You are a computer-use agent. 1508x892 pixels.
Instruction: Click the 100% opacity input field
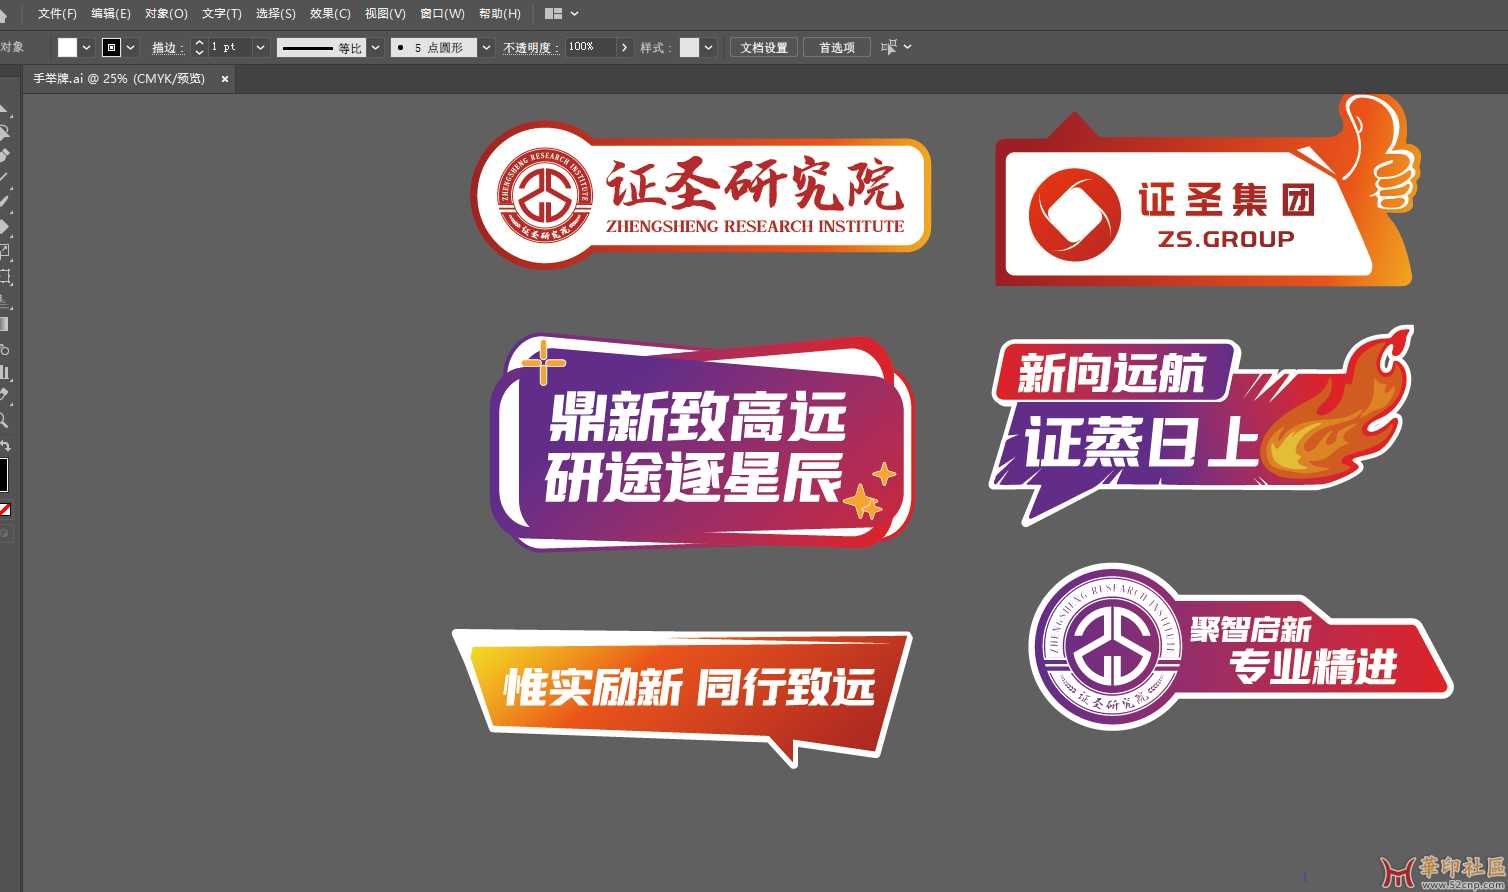(x=590, y=47)
